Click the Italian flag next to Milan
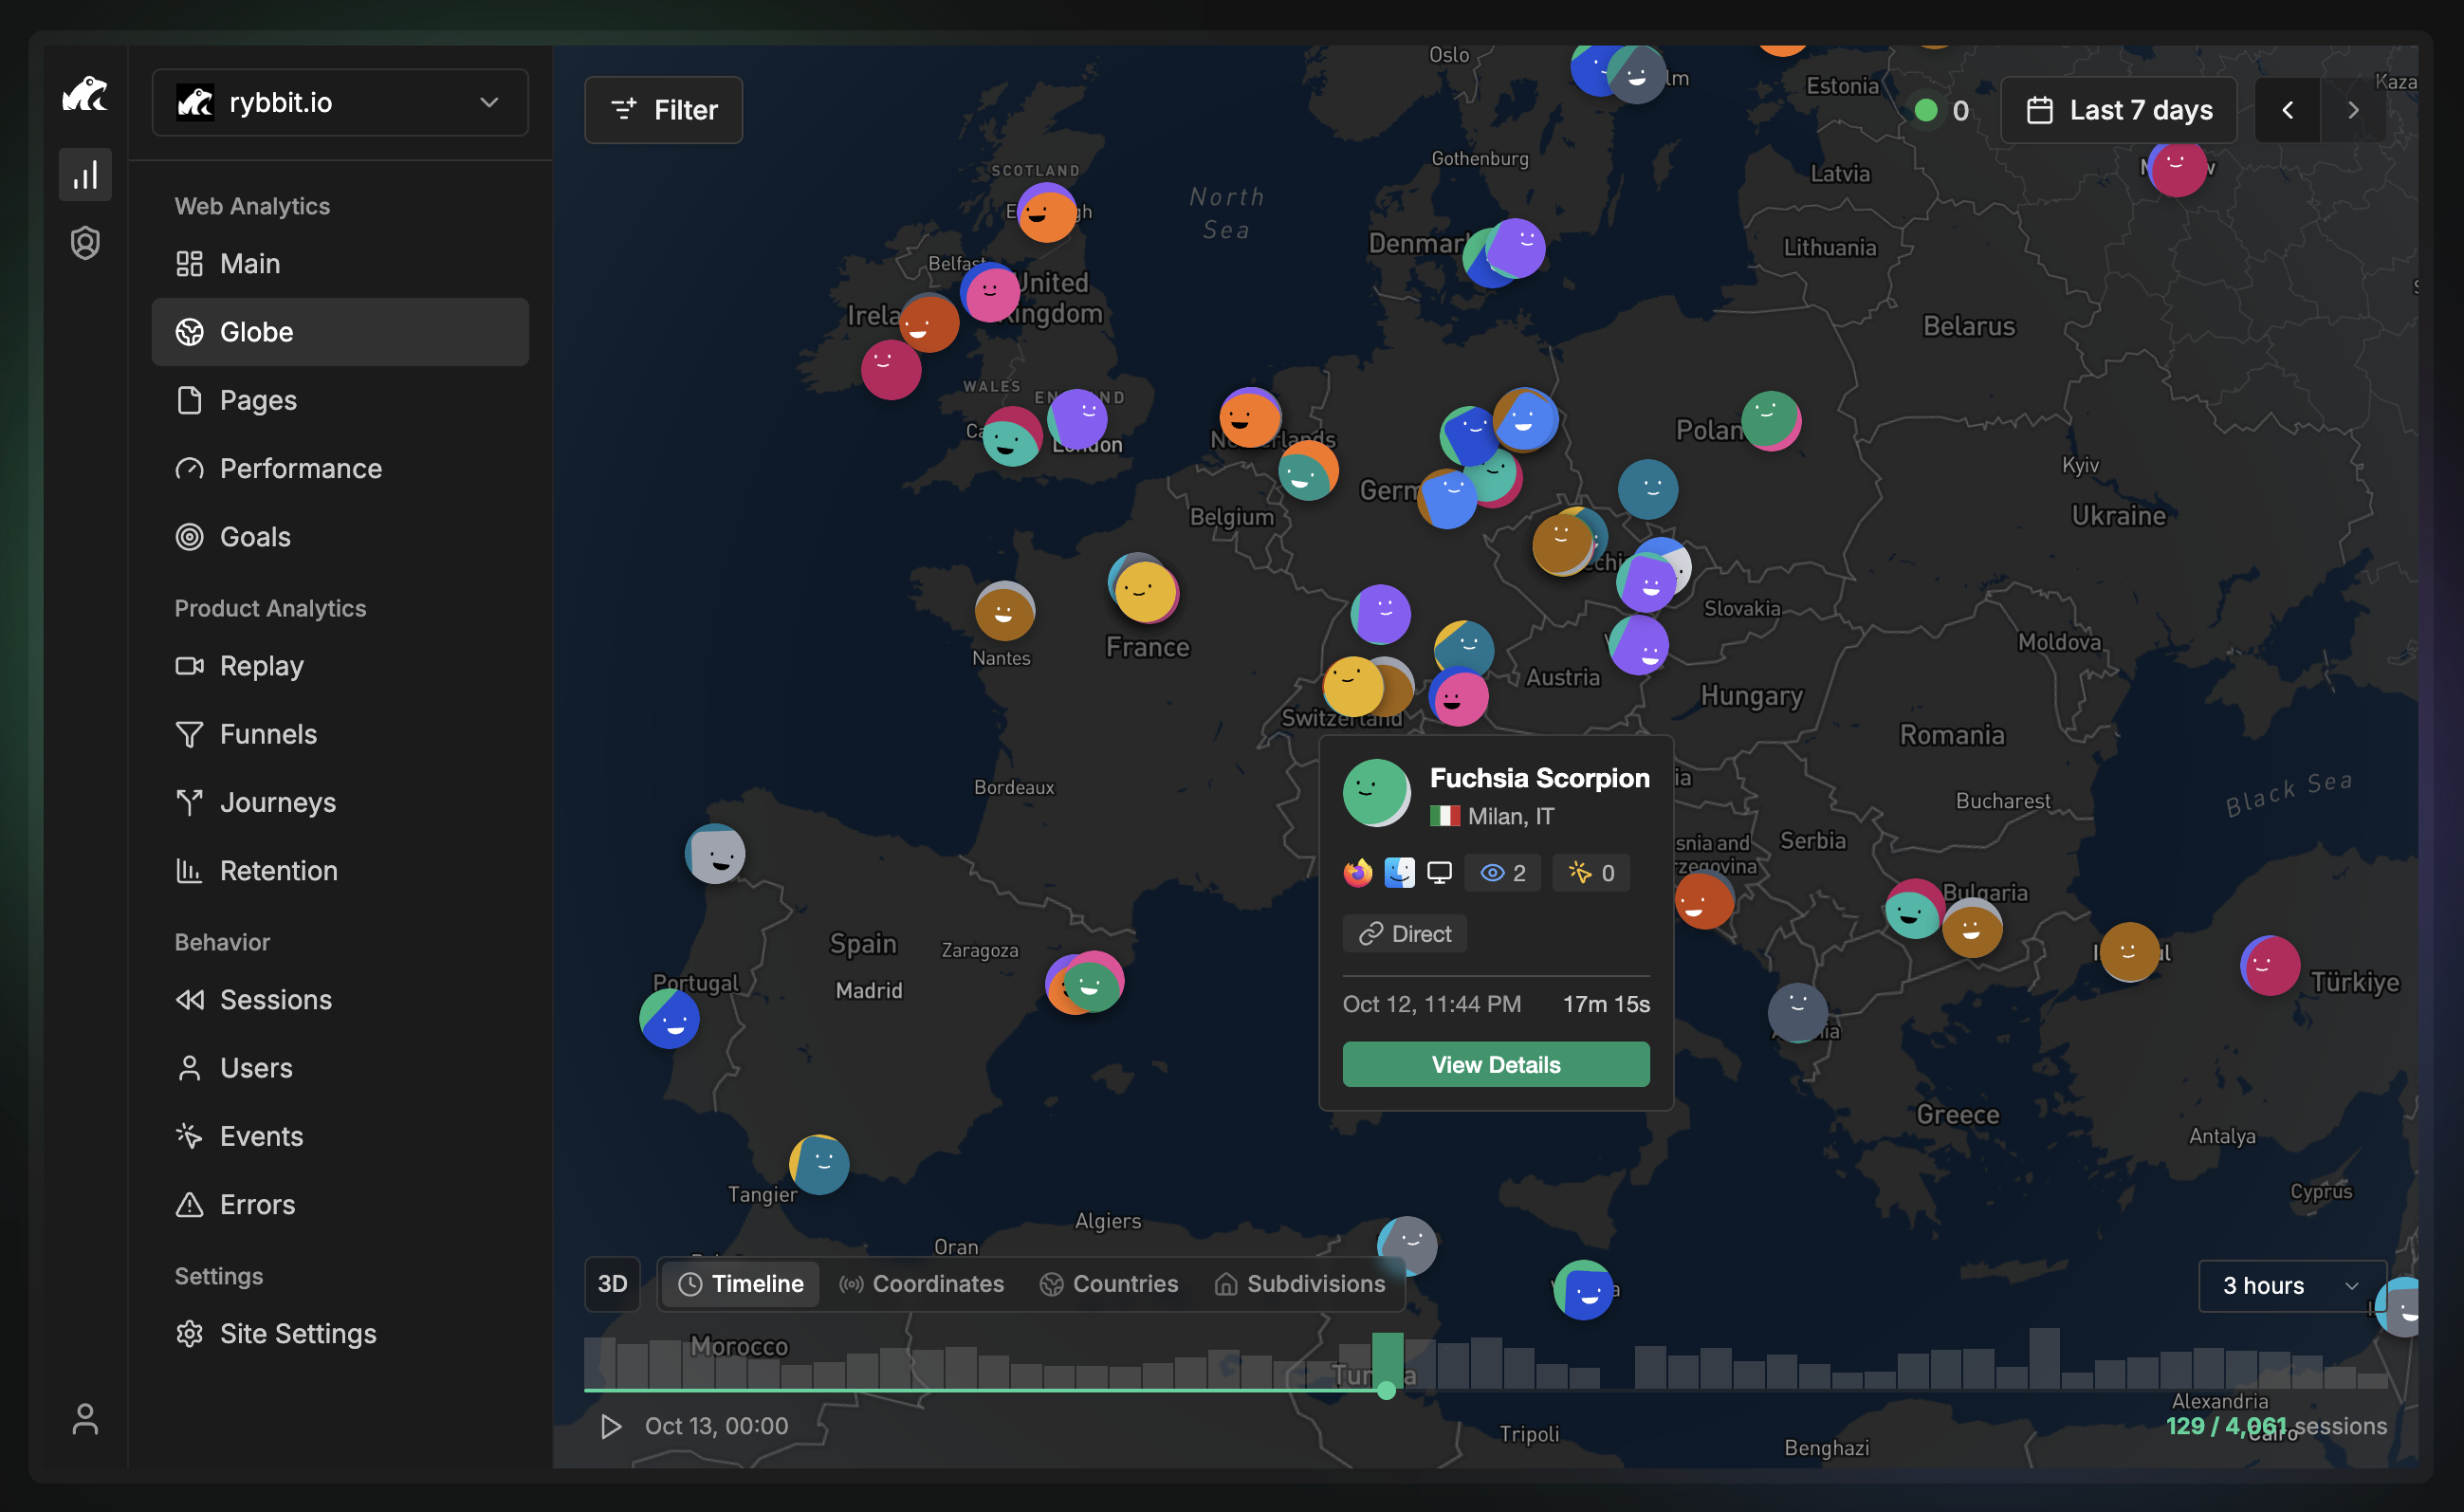Viewport: 2464px width, 1512px height. tap(1445, 817)
